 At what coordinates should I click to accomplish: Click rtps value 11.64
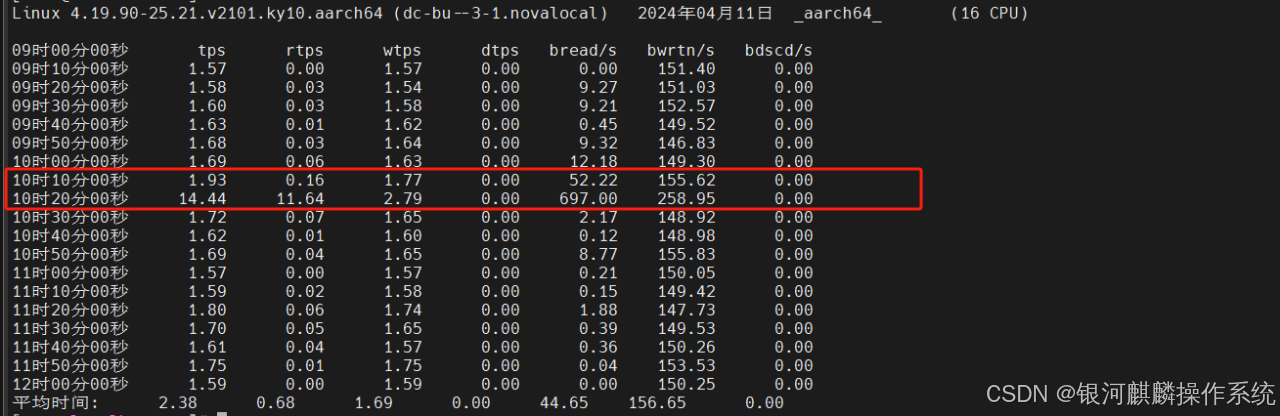[301, 199]
